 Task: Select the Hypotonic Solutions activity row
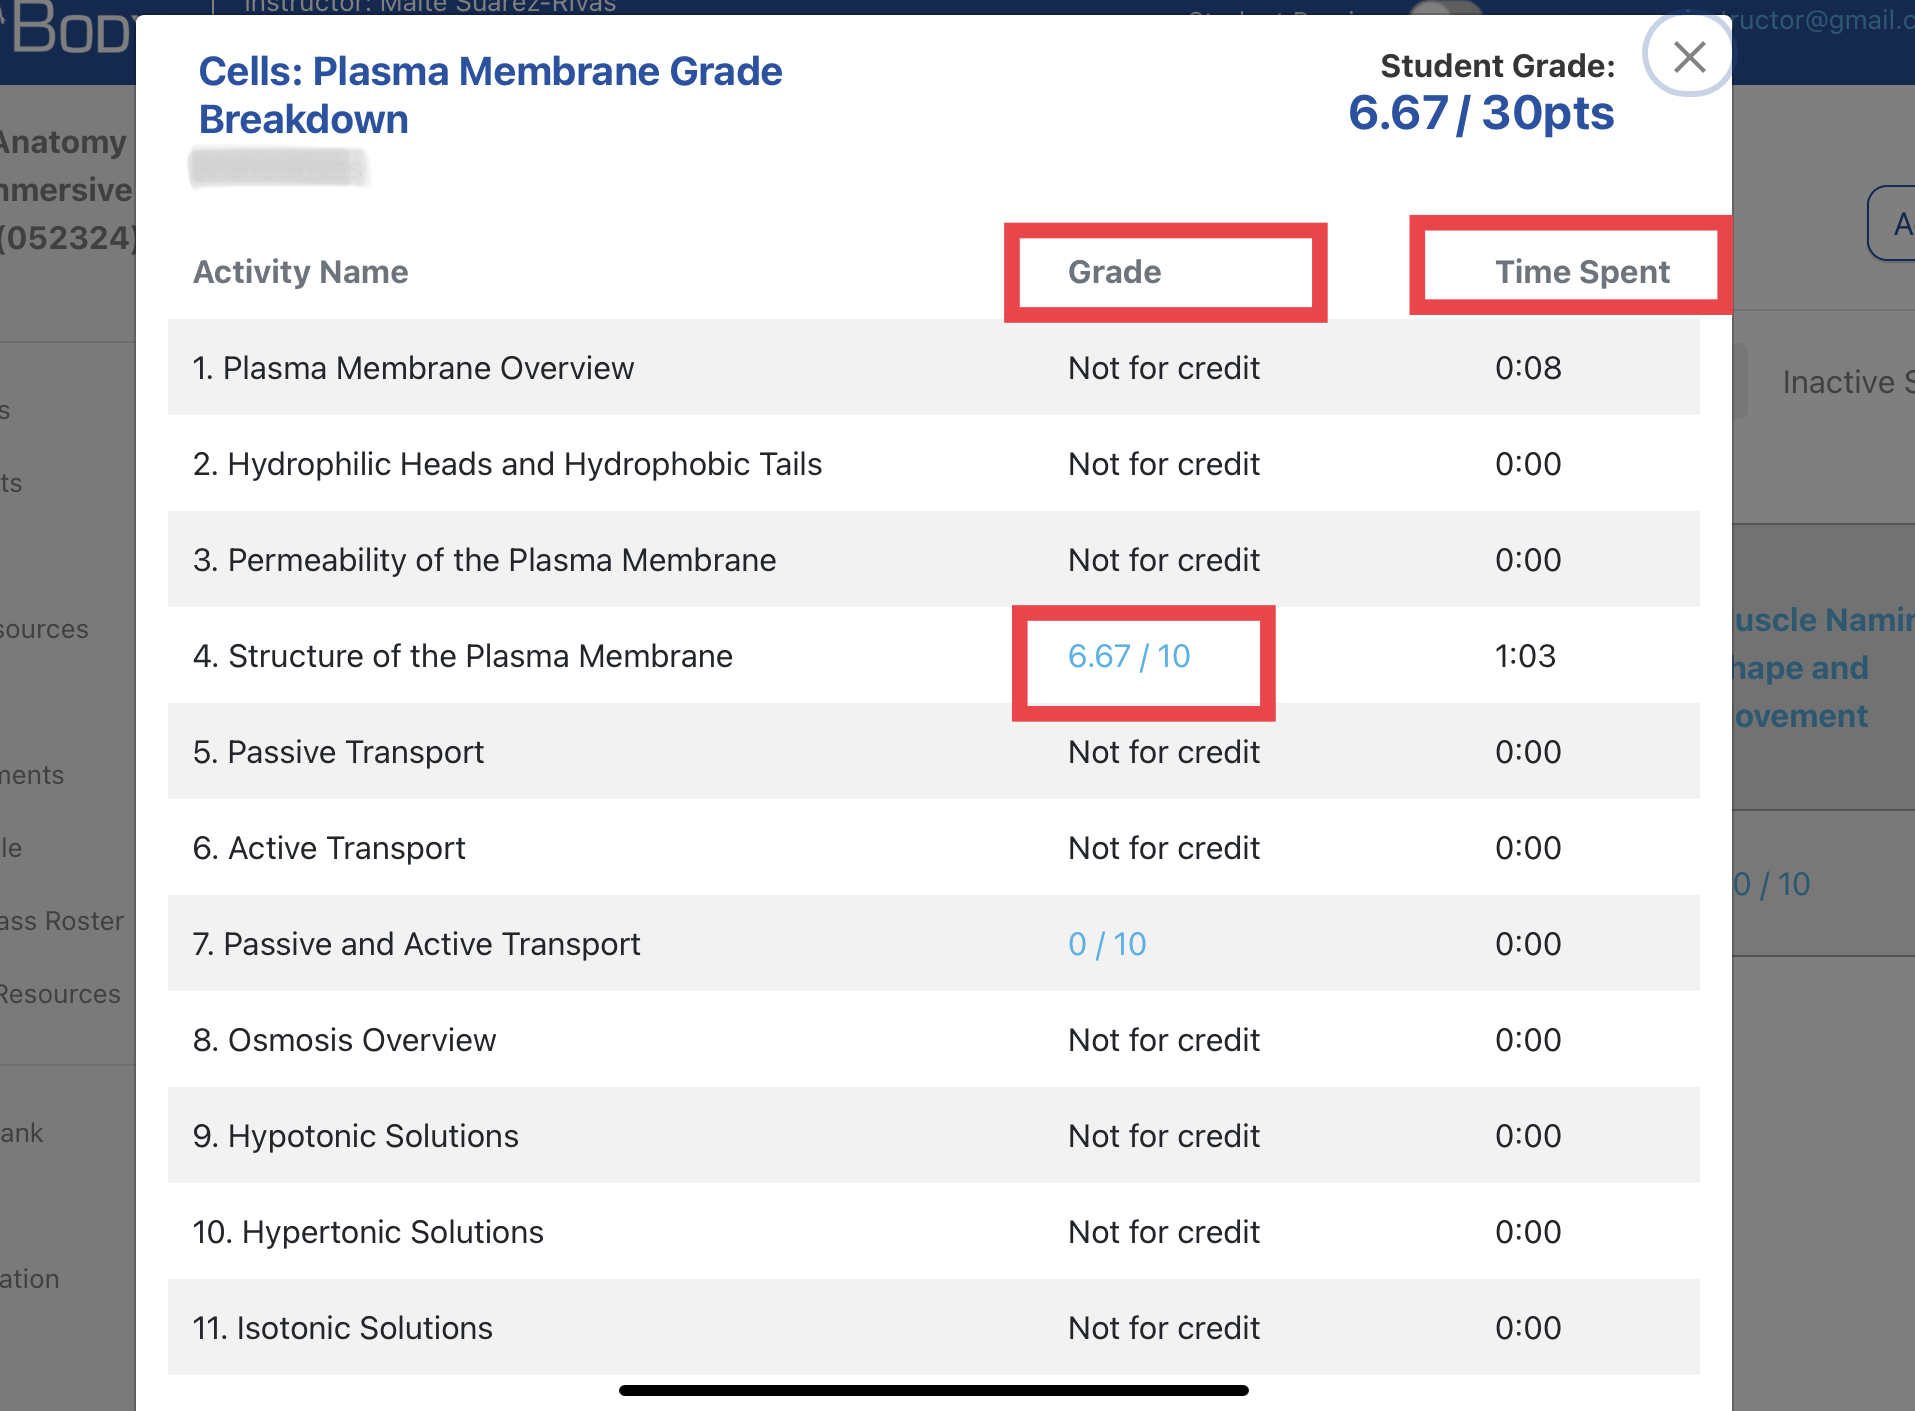[x=355, y=1135]
